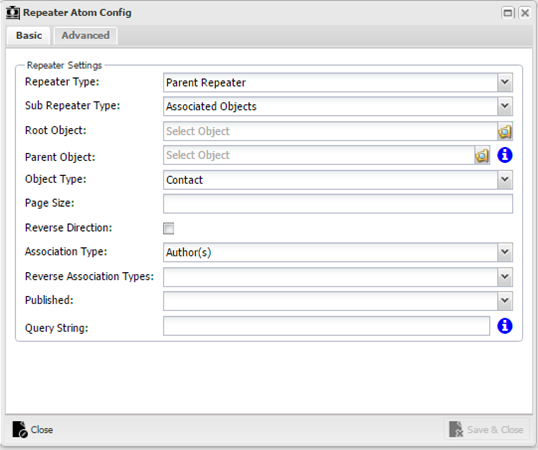Enable the Reverse Direction checkbox

click(168, 228)
